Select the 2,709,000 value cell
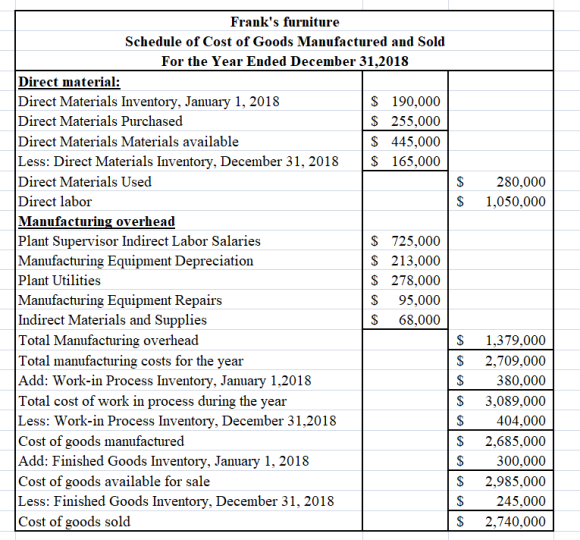This screenshot has height=540, width=580. pyautogui.click(x=501, y=361)
